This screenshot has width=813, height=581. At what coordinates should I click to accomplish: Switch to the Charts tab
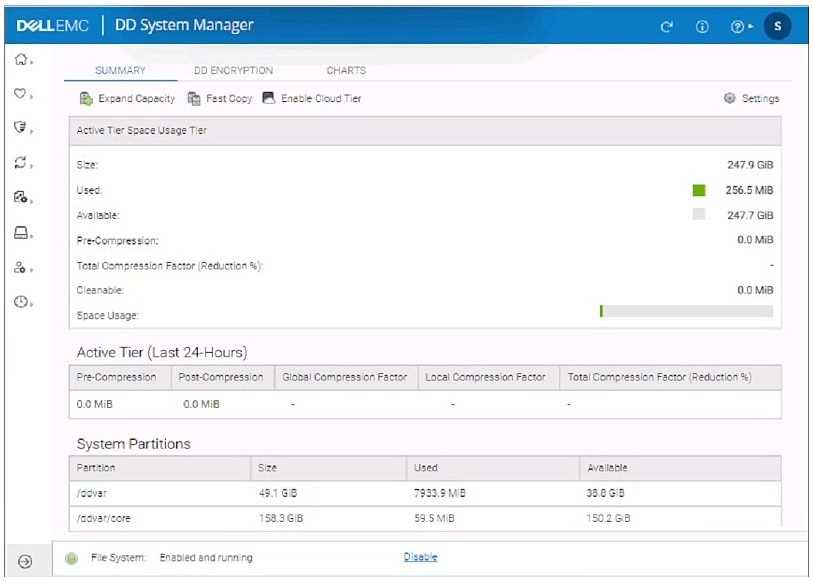tap(346, 71)
